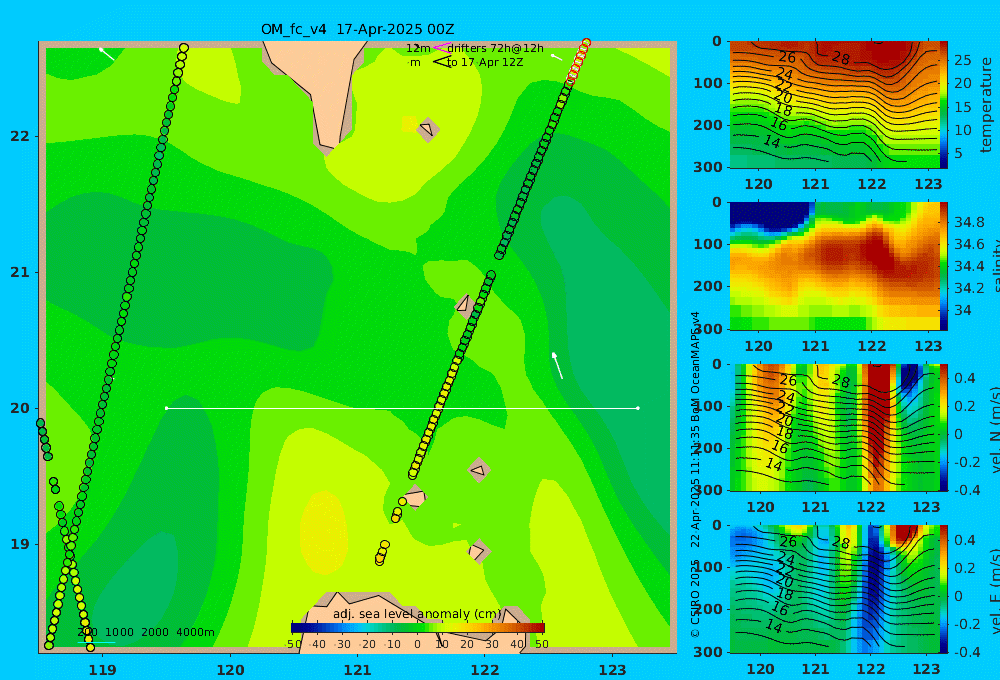Click the 'vel. E (m/s)' axis label
This screenshot has width=1000, height=680.
(994, 590)
